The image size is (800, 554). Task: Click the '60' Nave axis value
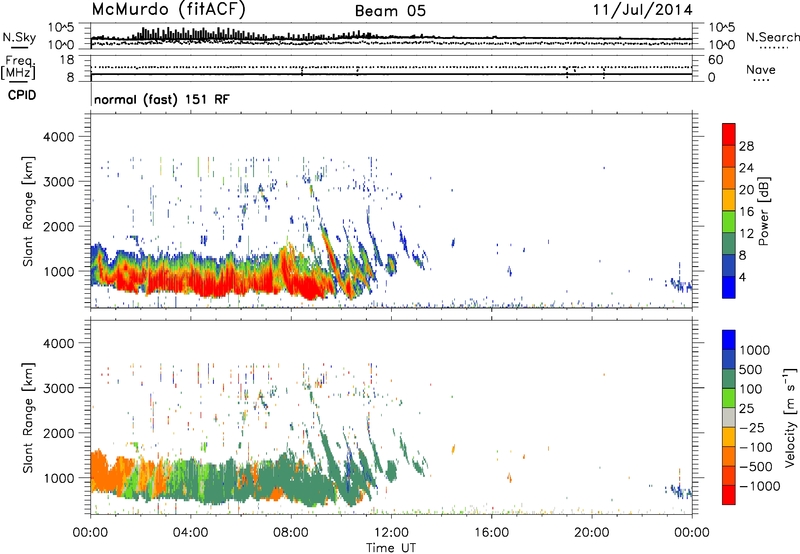click(715, 60)
